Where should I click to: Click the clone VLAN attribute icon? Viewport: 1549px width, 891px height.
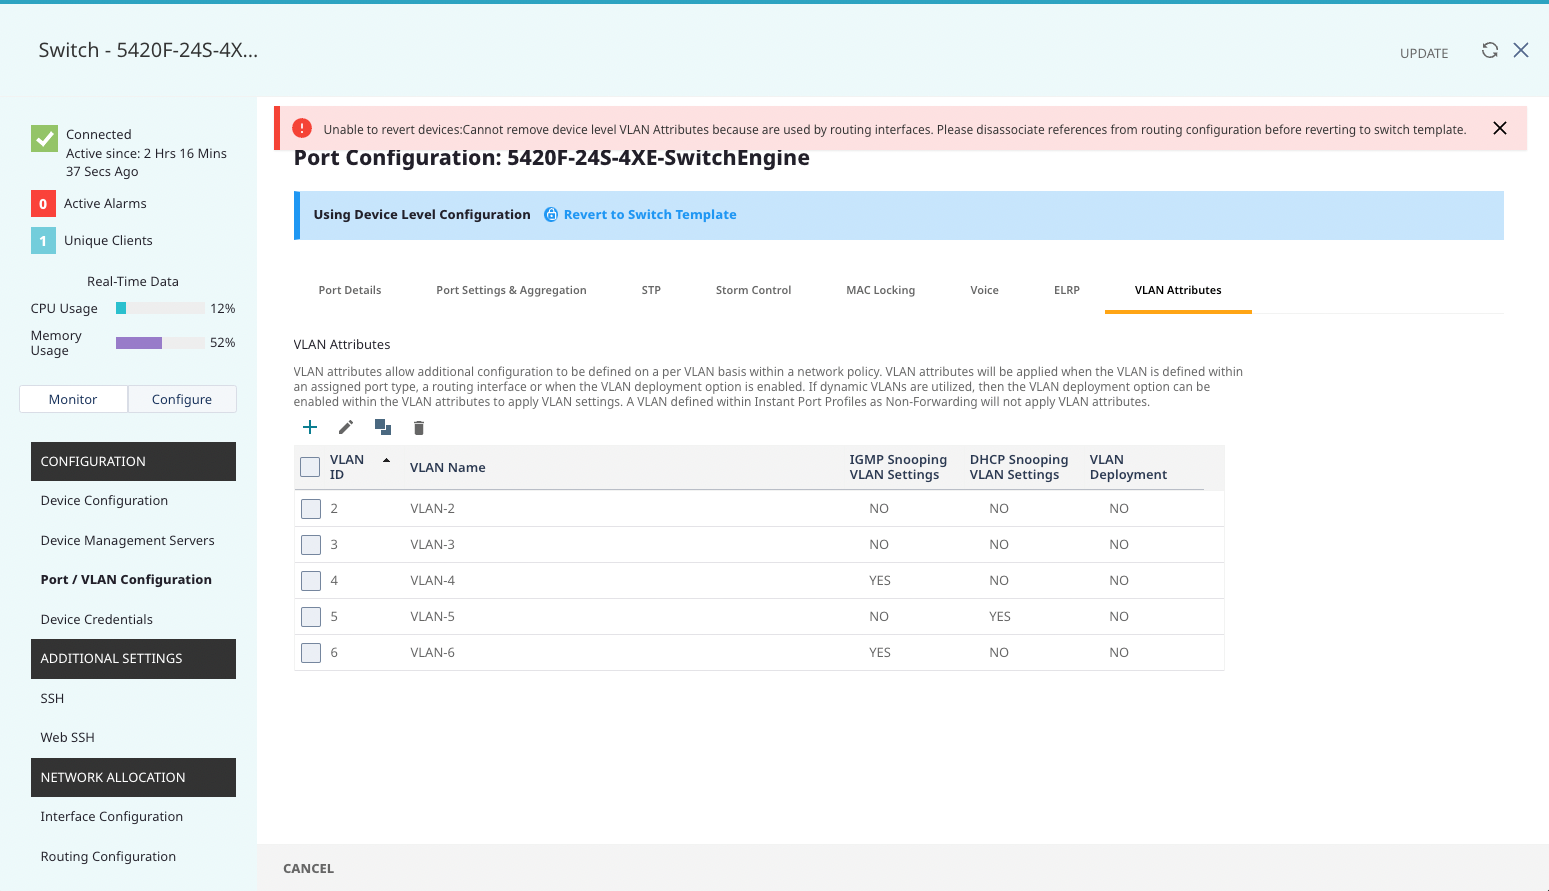pyautogui.click(x=382, y=428)
